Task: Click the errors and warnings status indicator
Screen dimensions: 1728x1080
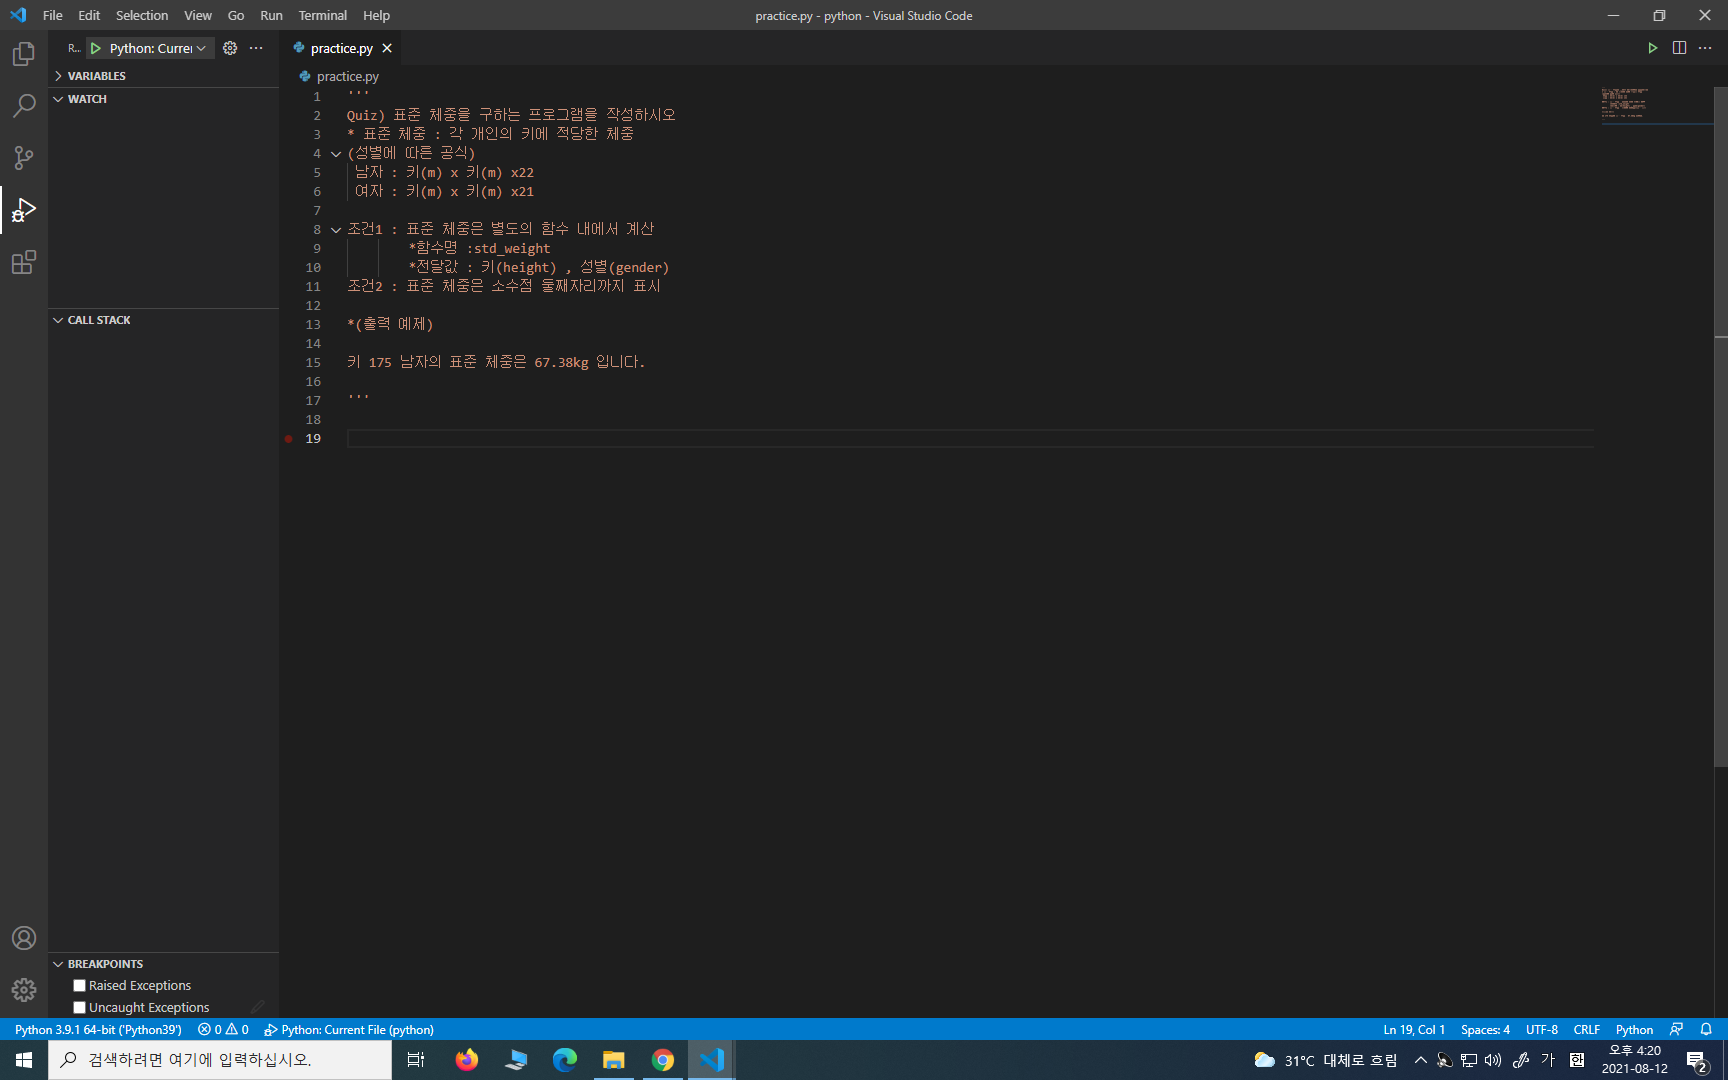Action: [223, 1029]
